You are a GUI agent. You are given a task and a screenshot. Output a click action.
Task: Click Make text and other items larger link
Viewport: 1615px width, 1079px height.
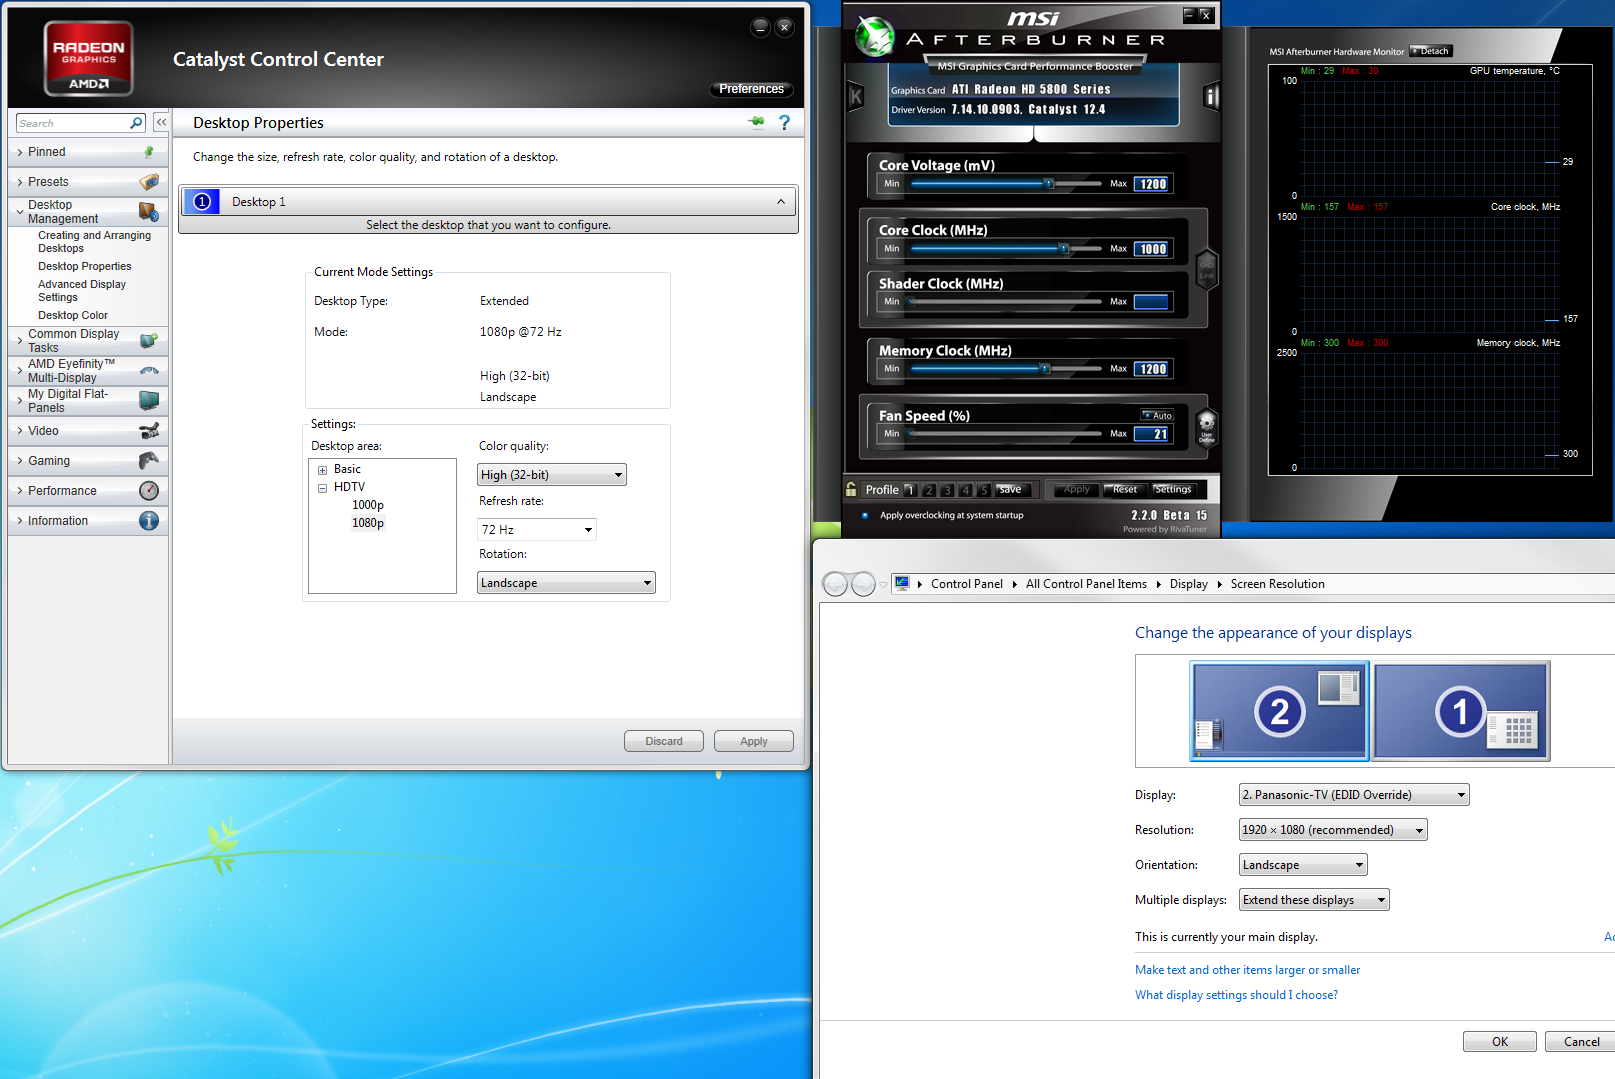(x=1247, y=970)
